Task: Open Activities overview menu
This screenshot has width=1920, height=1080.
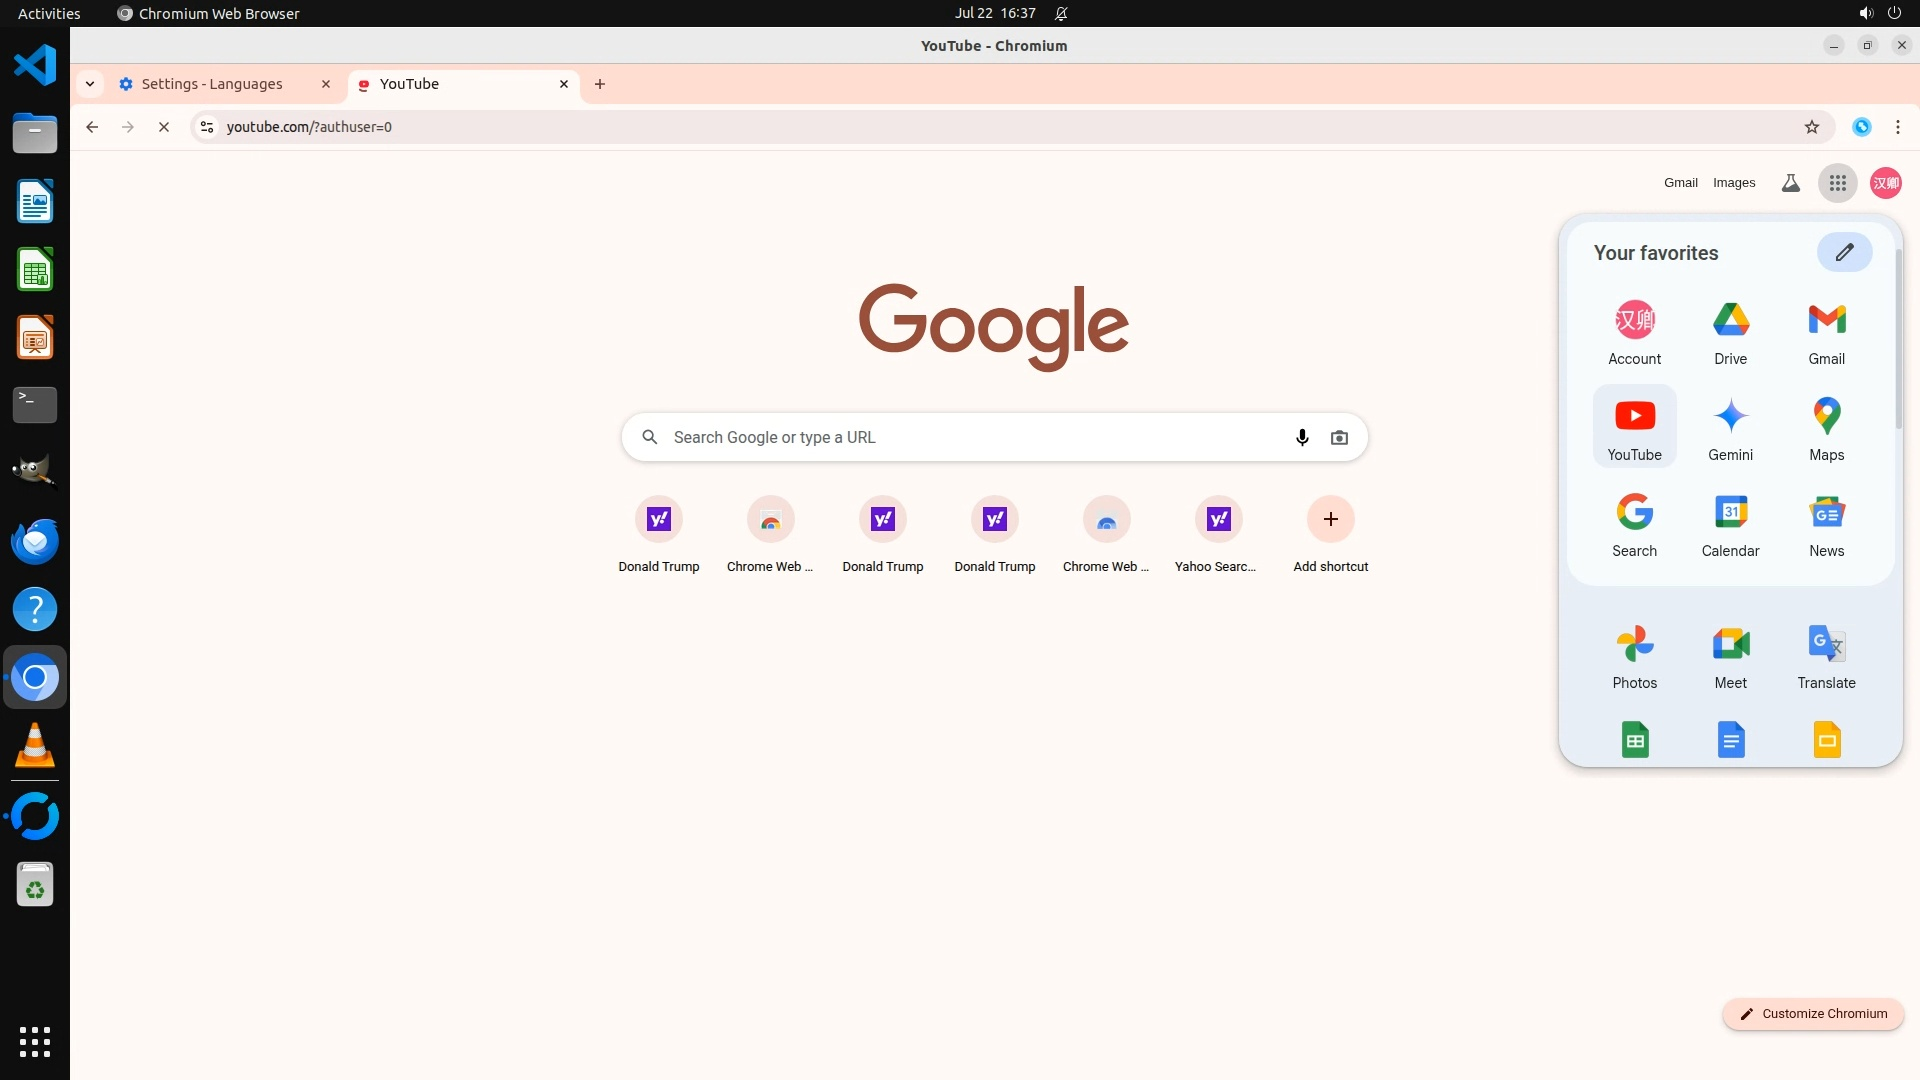Action: (49, 14)
